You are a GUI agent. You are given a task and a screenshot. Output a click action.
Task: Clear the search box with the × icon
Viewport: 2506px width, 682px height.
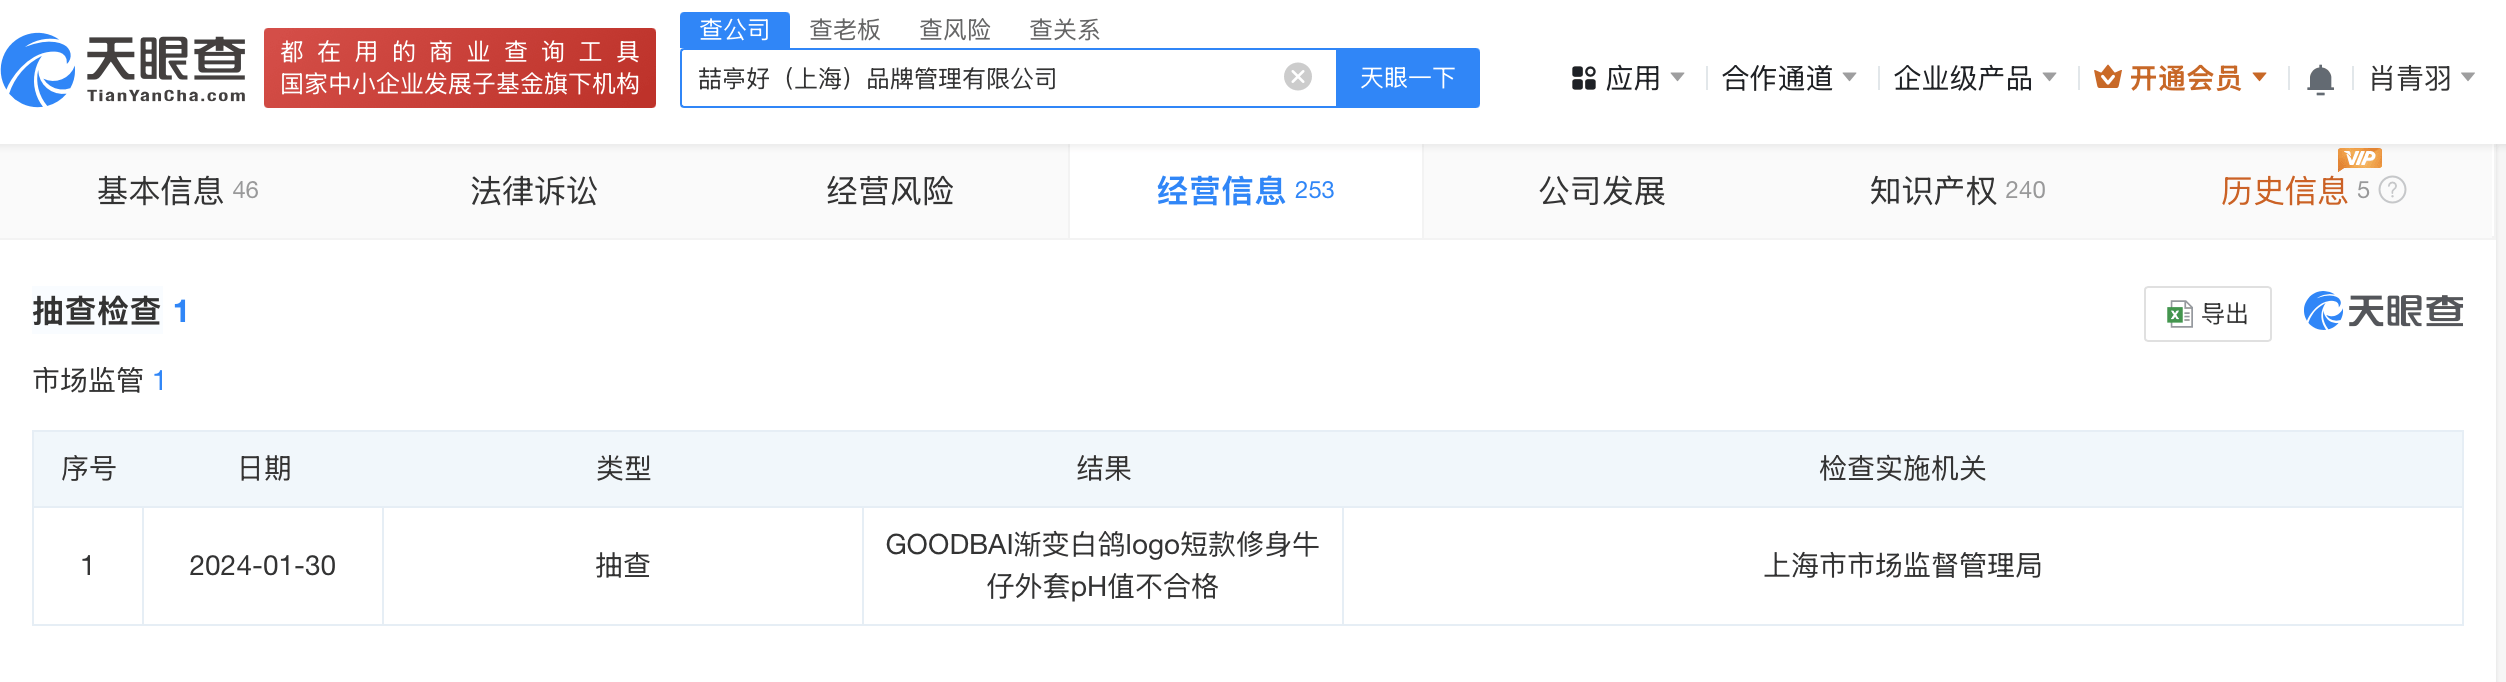coord(1296,76)
